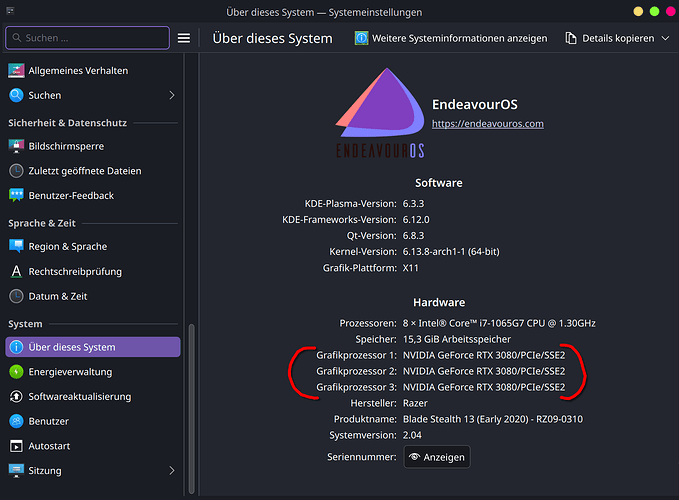Click the EndeavourOS heading text
The width and height of the screenshot is (679, 500).
475,104
